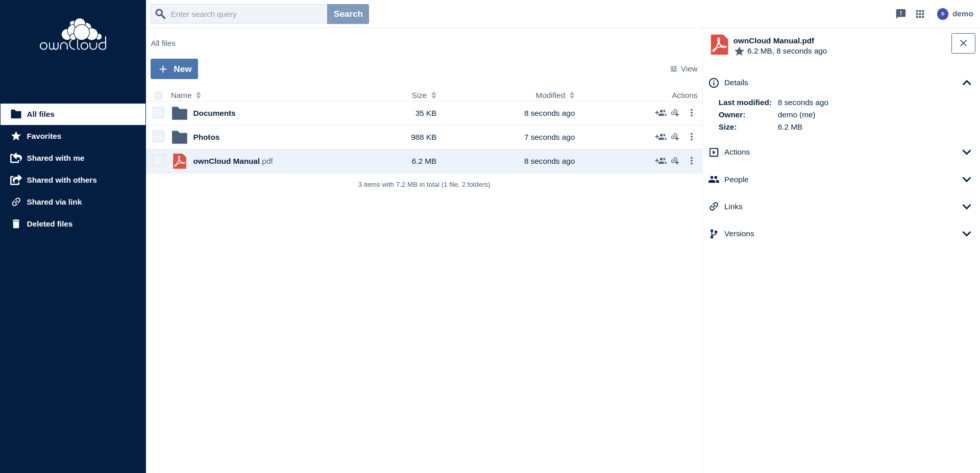
Task: Go to All files in sidebar
Action: click(x=73, y=114)
